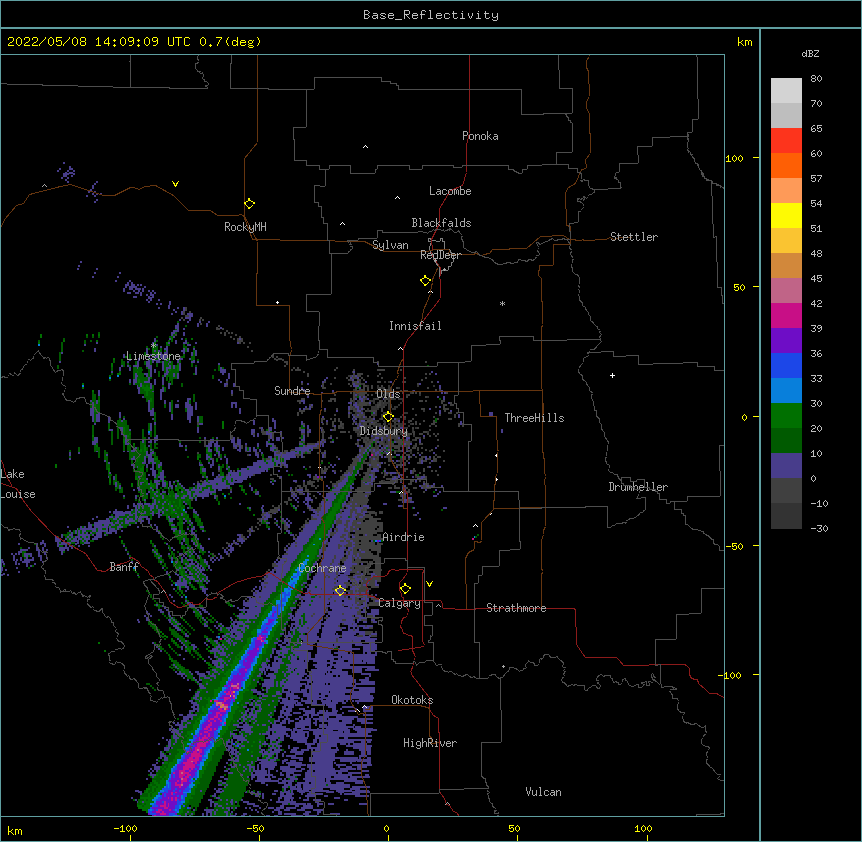Screen dimensions: 862x842
Task: Click the white asterisk marker east of Innisfail
Action: 502,303
